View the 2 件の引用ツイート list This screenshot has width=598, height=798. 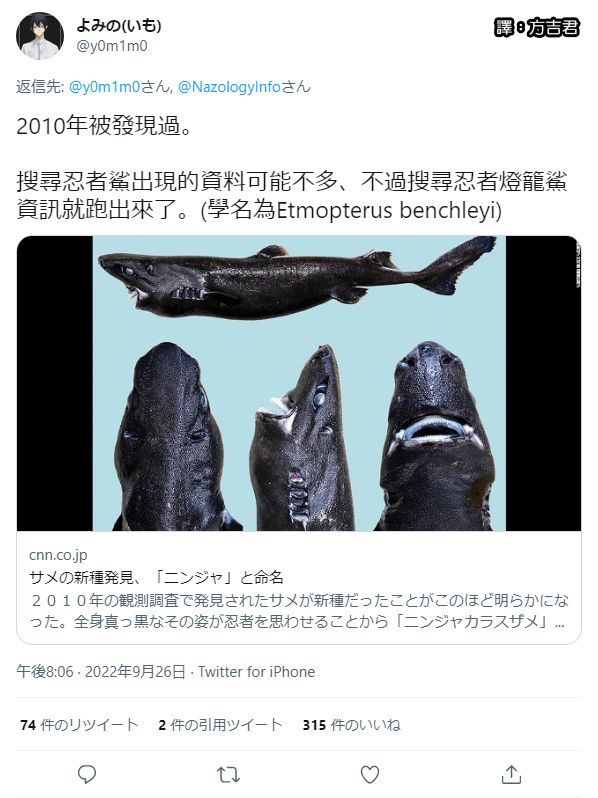pyautogui.click(x=220, y=725)
